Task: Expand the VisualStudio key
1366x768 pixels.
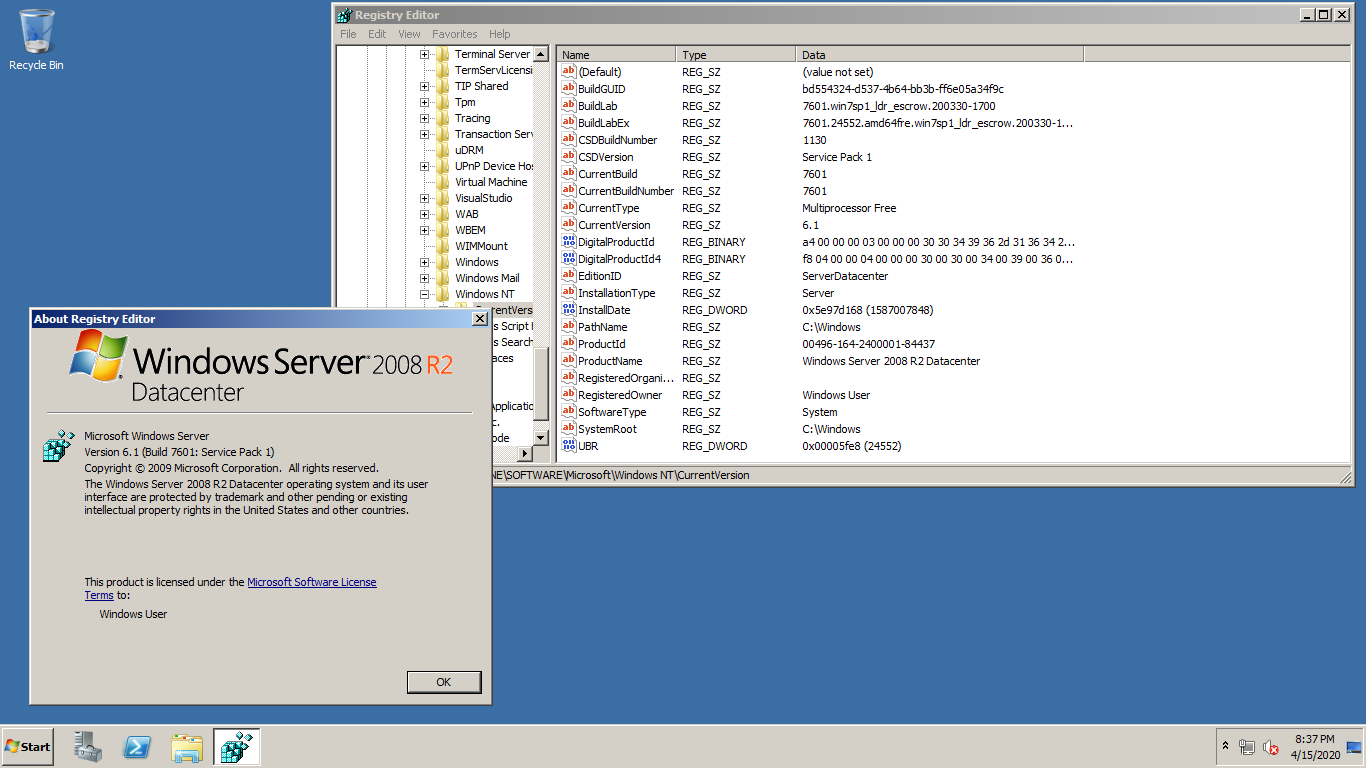Action: 425,198
